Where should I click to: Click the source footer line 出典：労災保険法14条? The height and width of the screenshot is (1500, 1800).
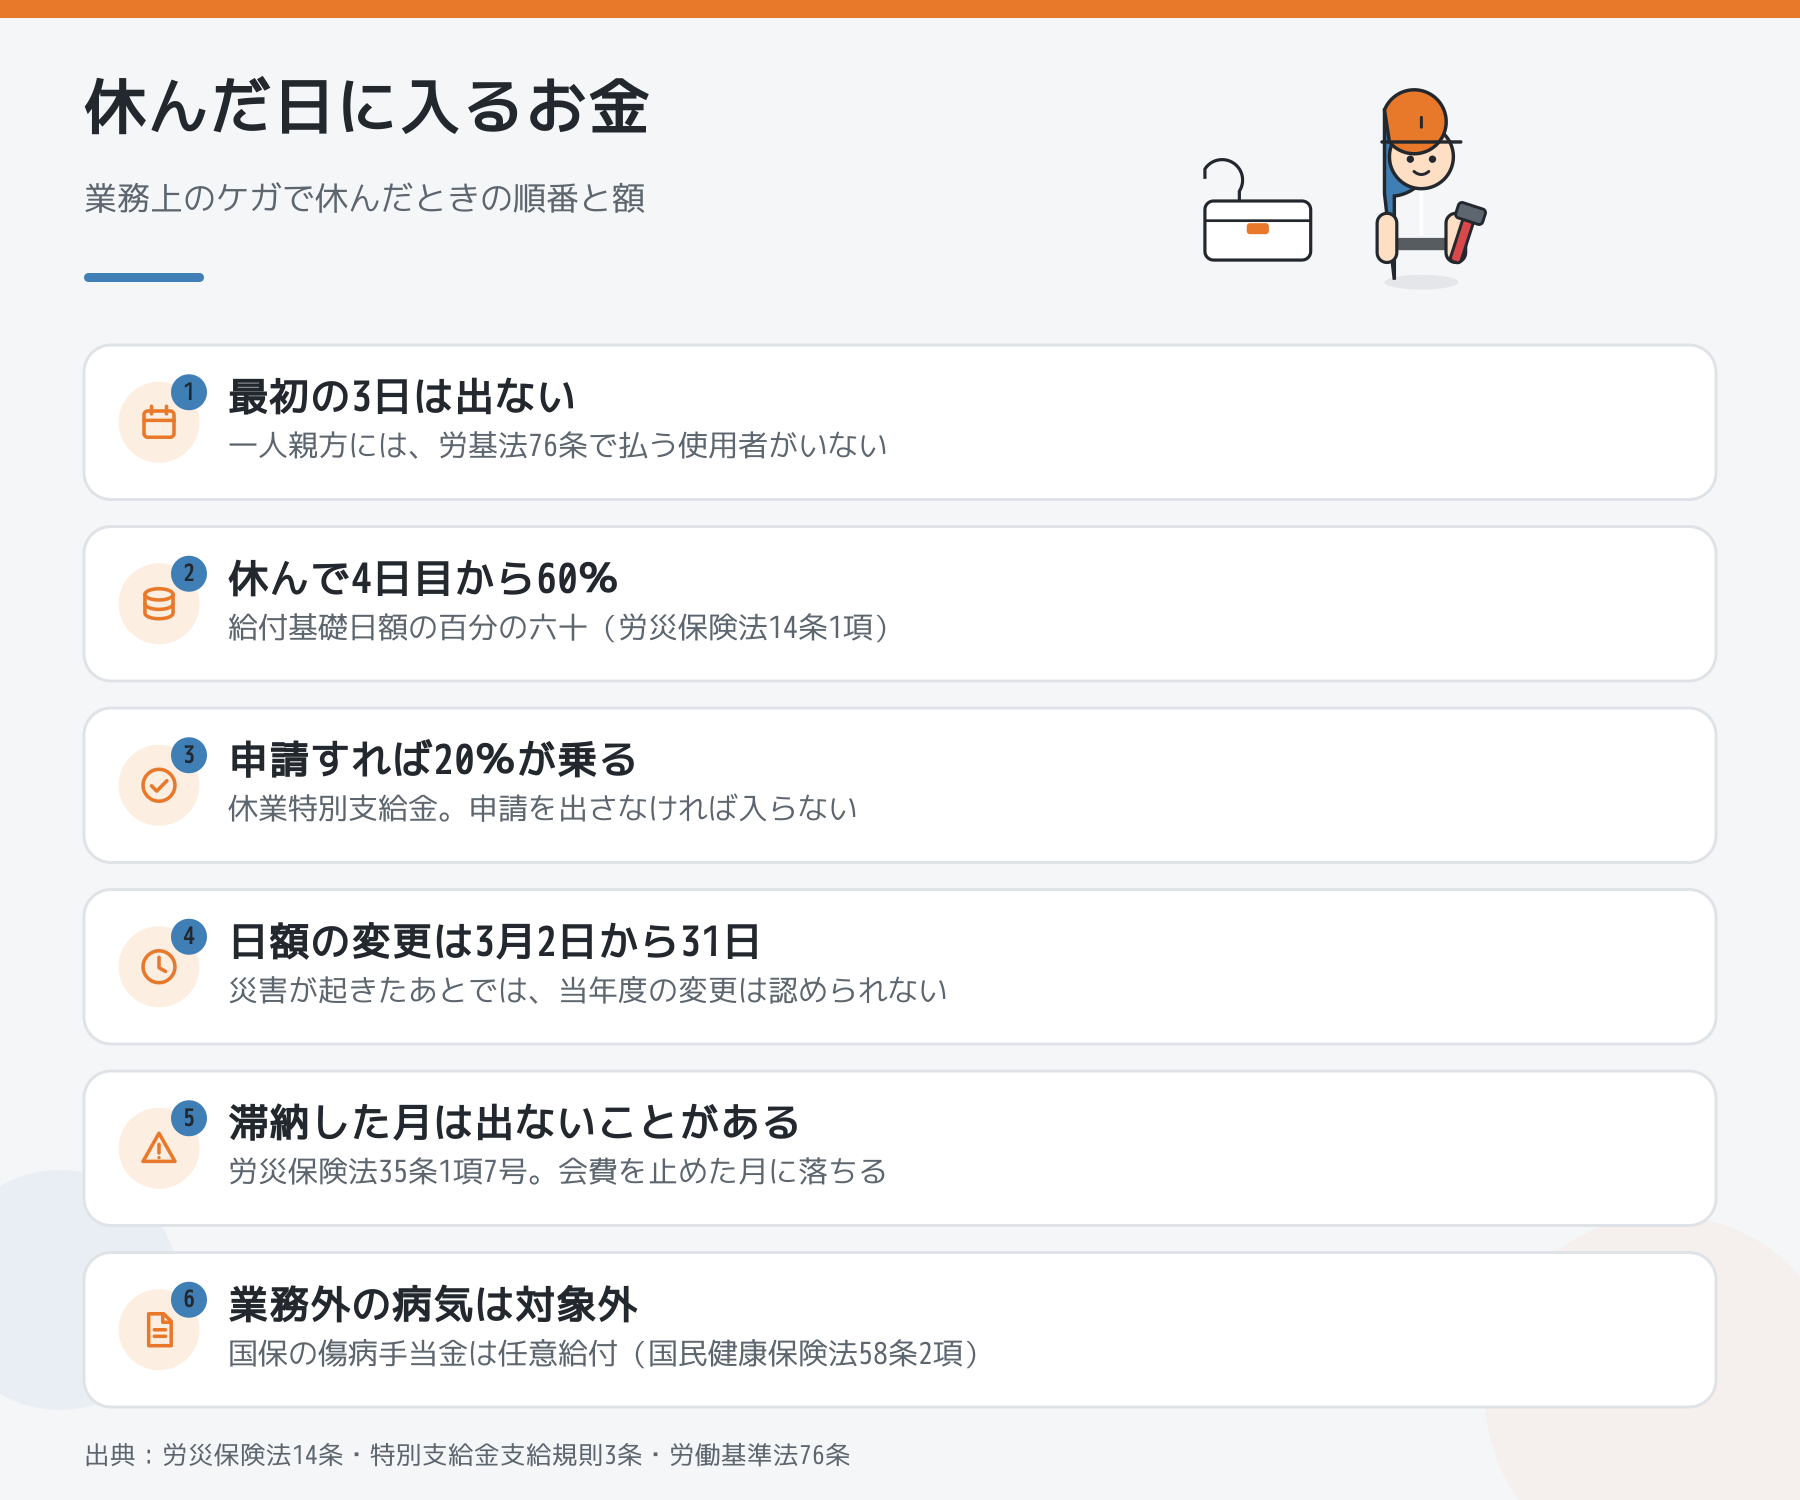(214, 1455)
